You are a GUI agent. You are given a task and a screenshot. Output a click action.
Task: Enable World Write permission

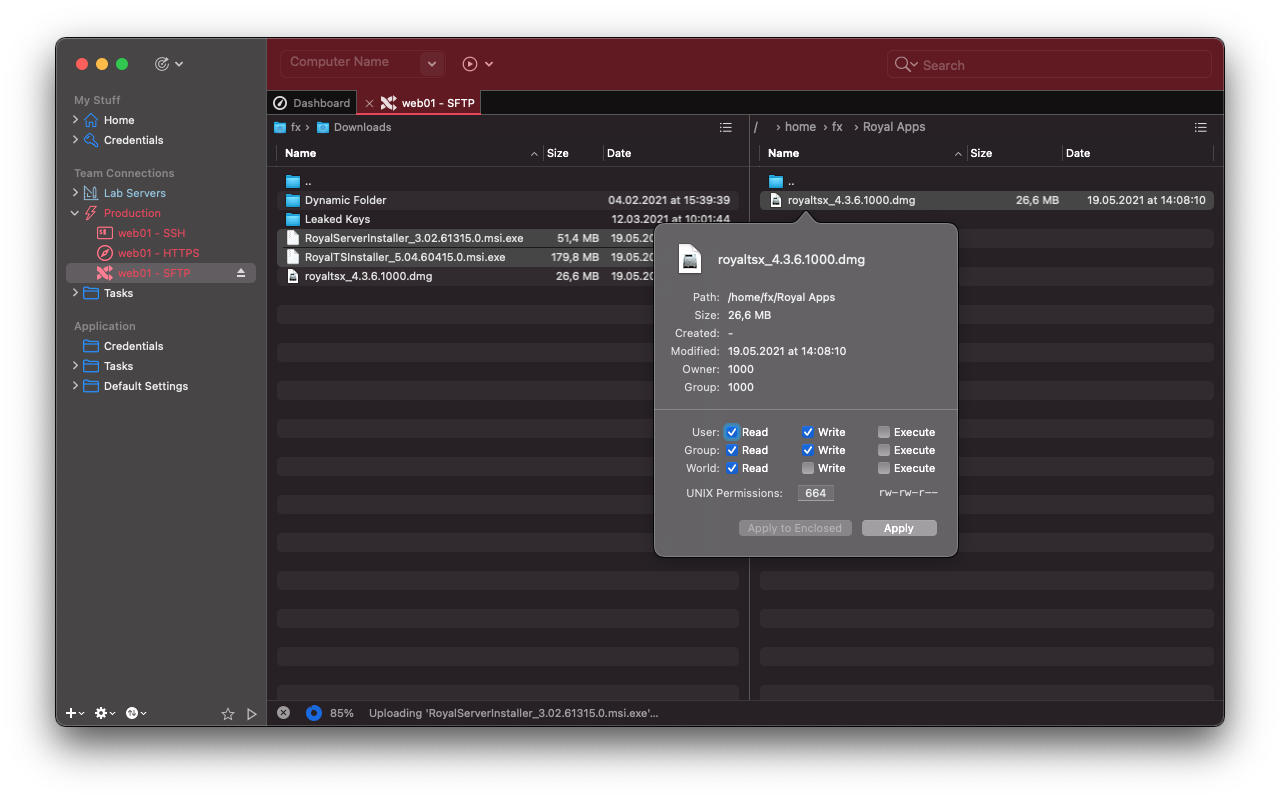(x=808, y=467)
